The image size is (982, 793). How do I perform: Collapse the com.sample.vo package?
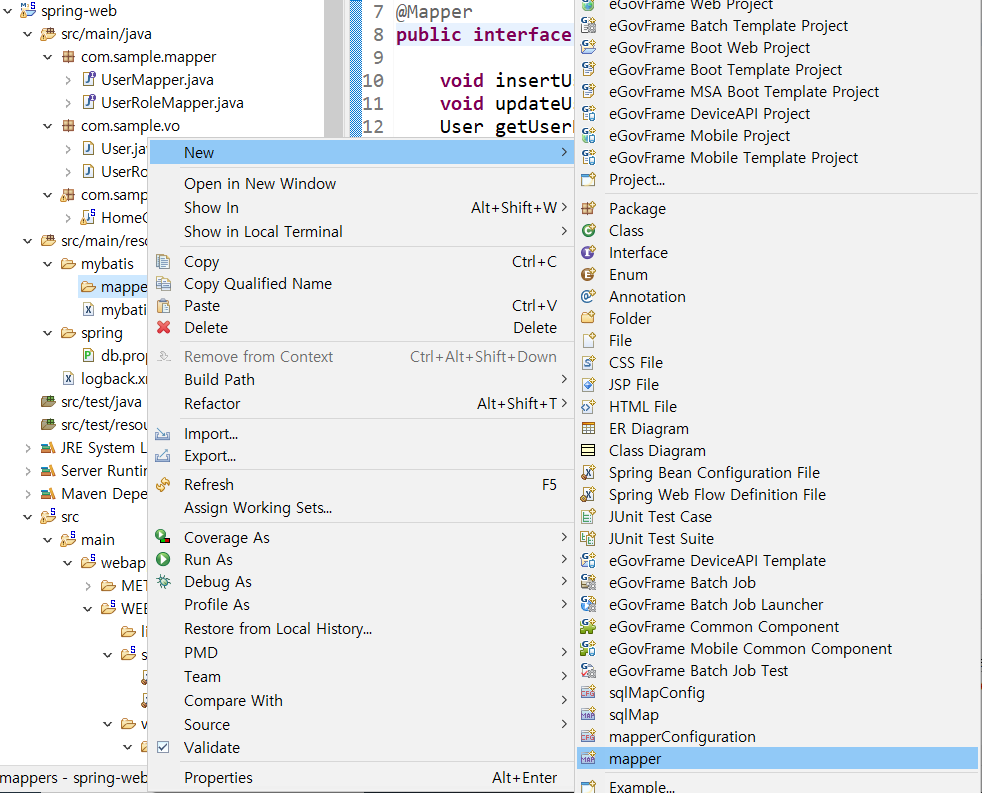point(48,126)
